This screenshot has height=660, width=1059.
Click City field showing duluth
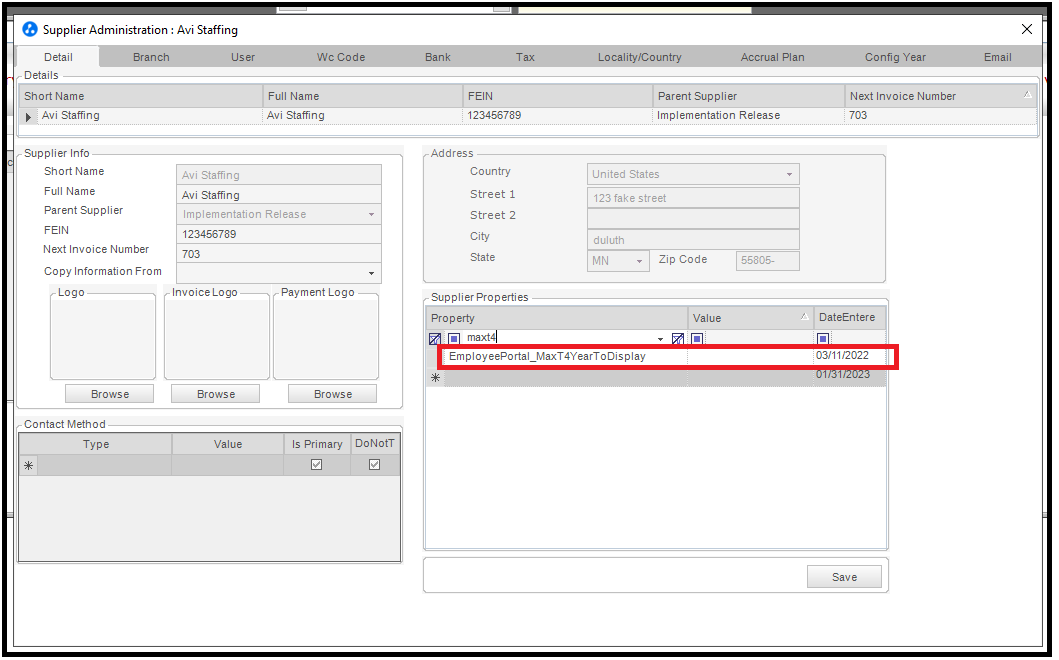(693, 240)
